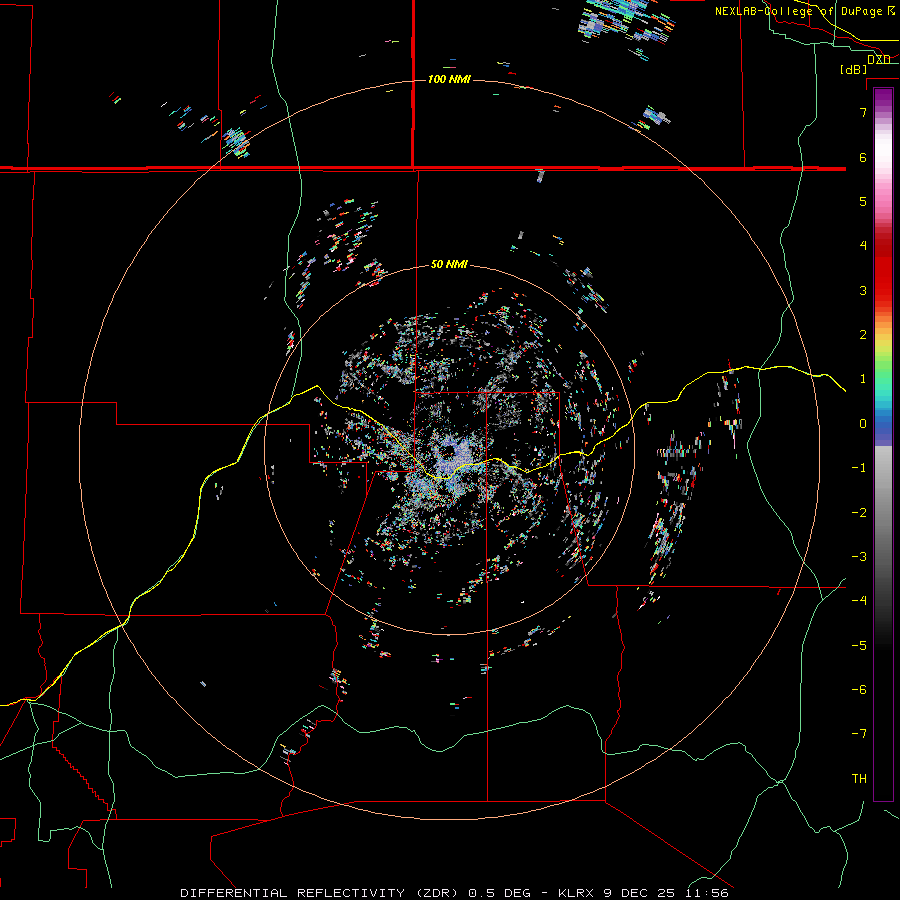Click the 1 dB scale label

pos(863,379)
